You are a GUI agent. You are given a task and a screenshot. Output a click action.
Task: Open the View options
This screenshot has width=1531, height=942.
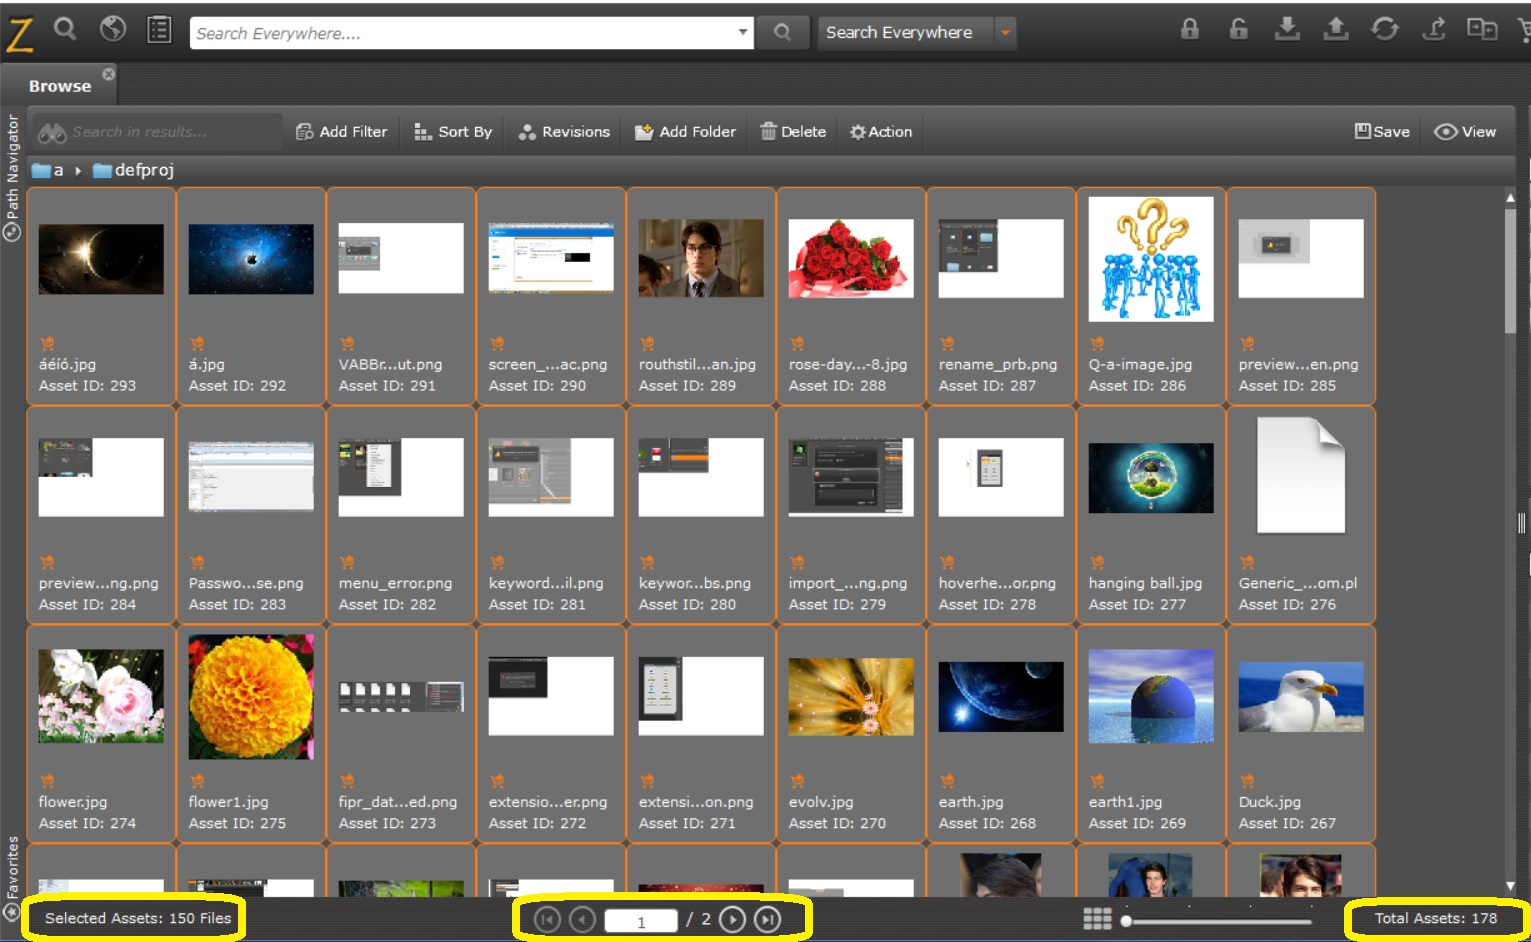(x=1465, y=132)
